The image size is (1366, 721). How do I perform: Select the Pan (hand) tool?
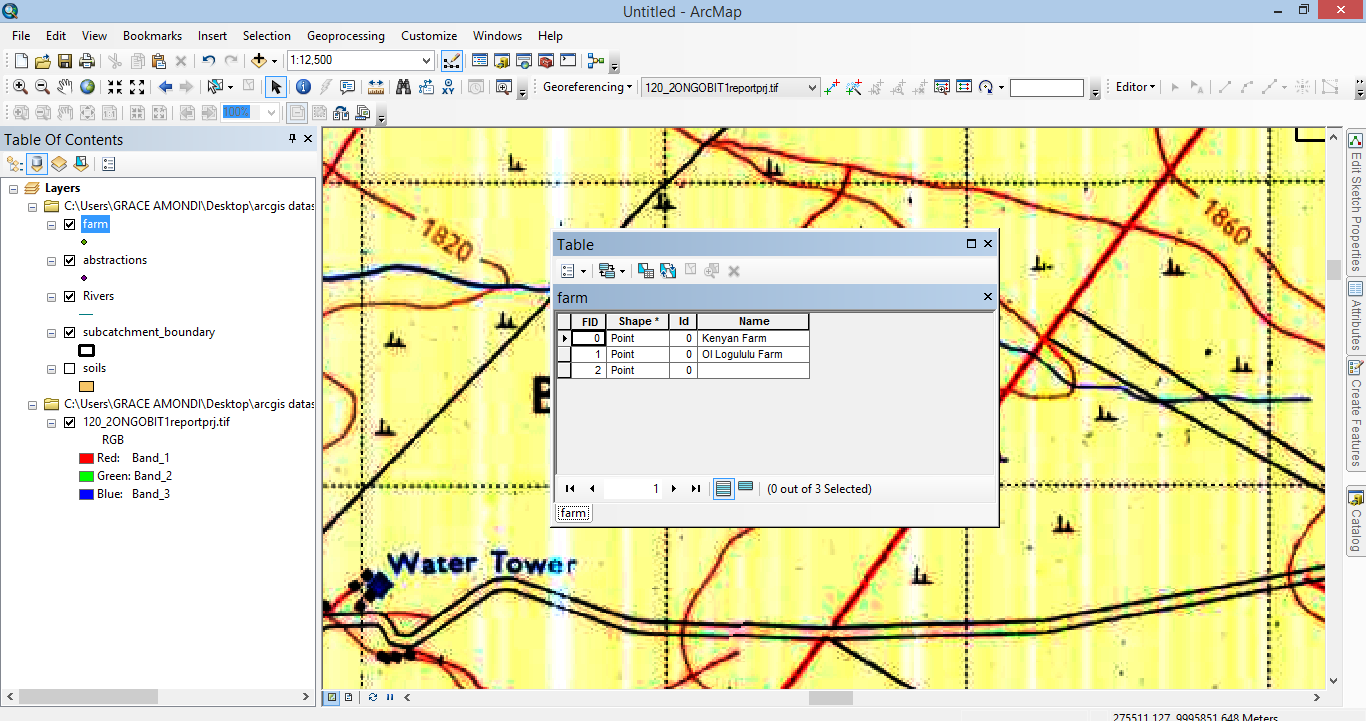pos(64,87)
